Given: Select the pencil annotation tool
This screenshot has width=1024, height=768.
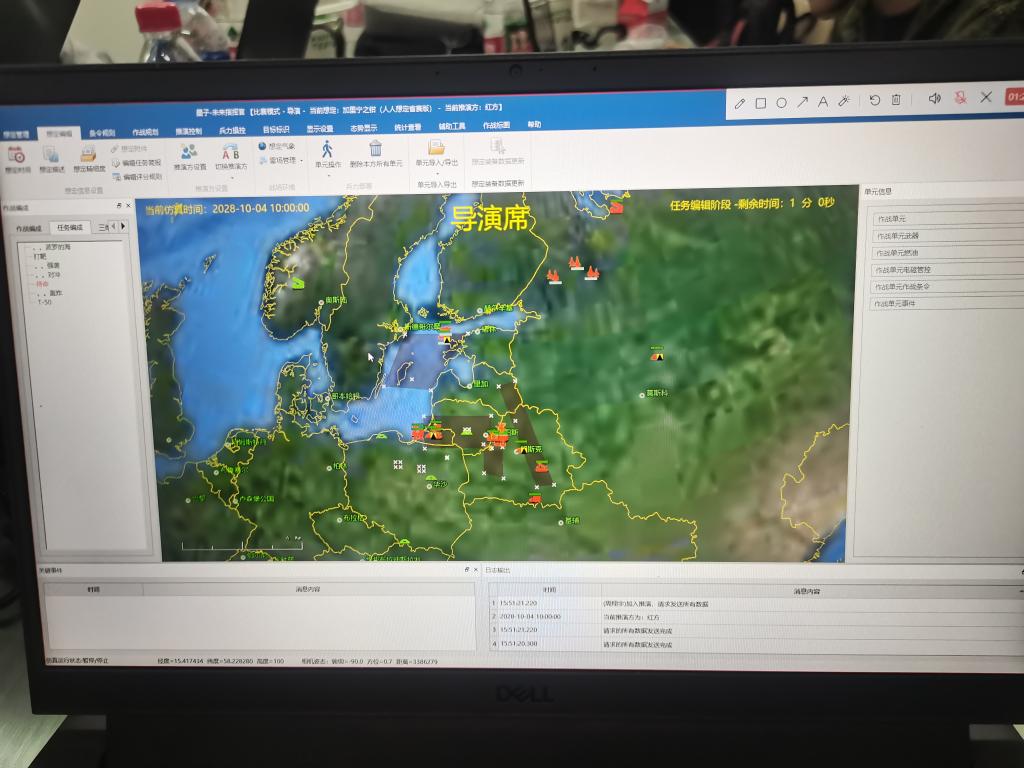Looking at the screenshot, I should pyautogui.click(x=740, y=102).
